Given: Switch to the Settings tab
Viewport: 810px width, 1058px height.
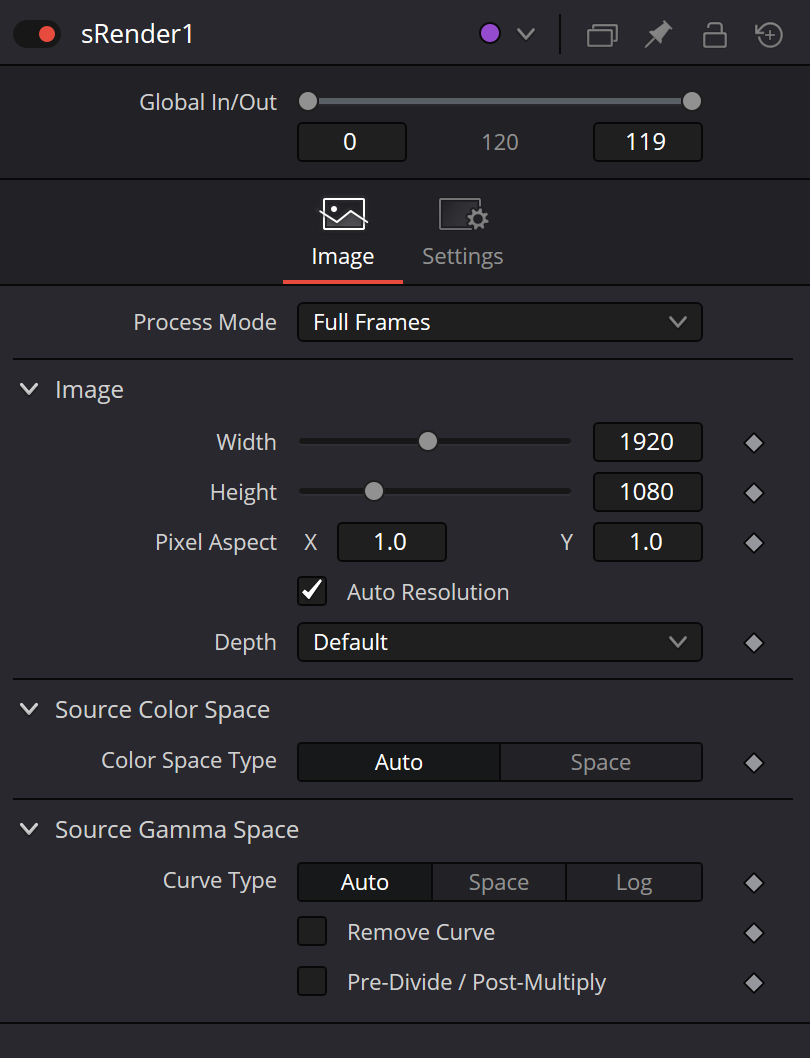Looking at the screenshot, I should 463,234.
